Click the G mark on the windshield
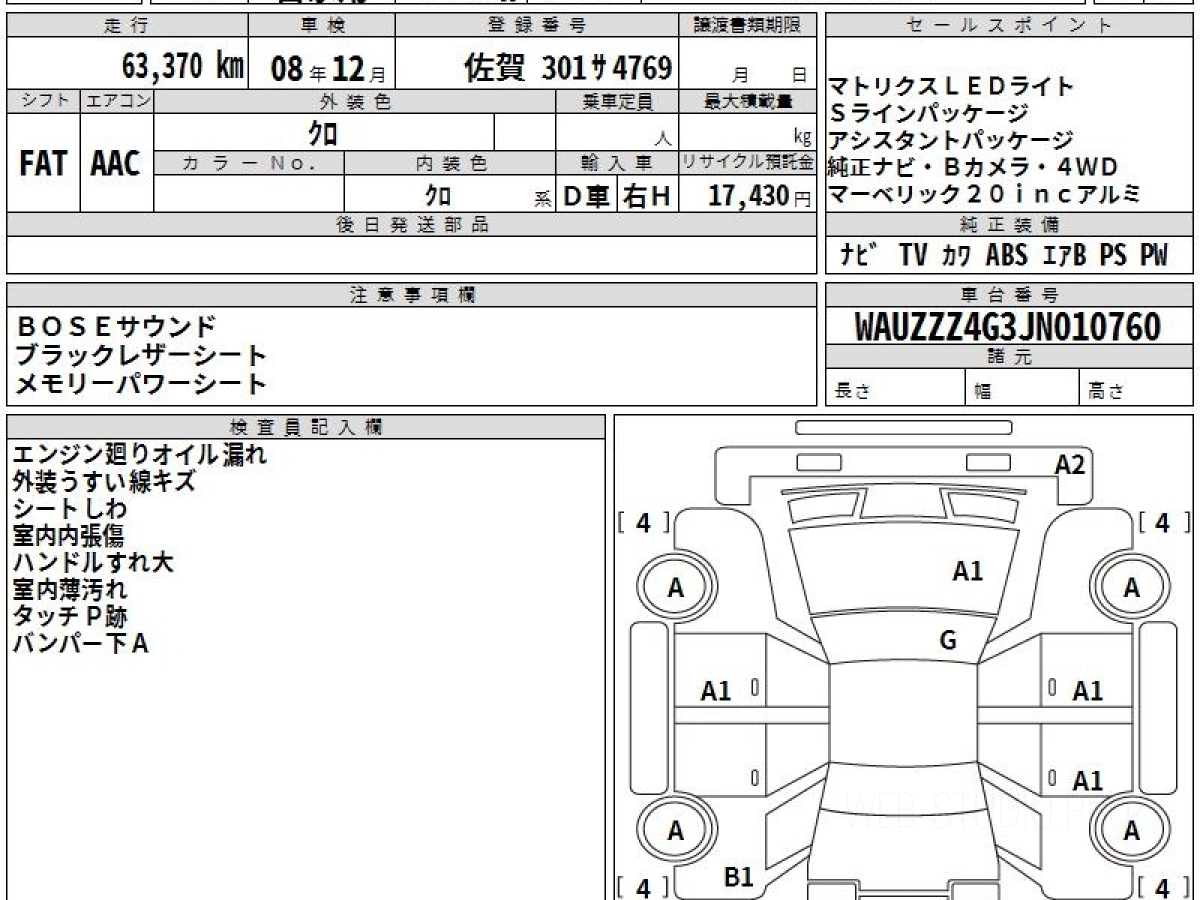1200x900 pixels. point(948,641)
